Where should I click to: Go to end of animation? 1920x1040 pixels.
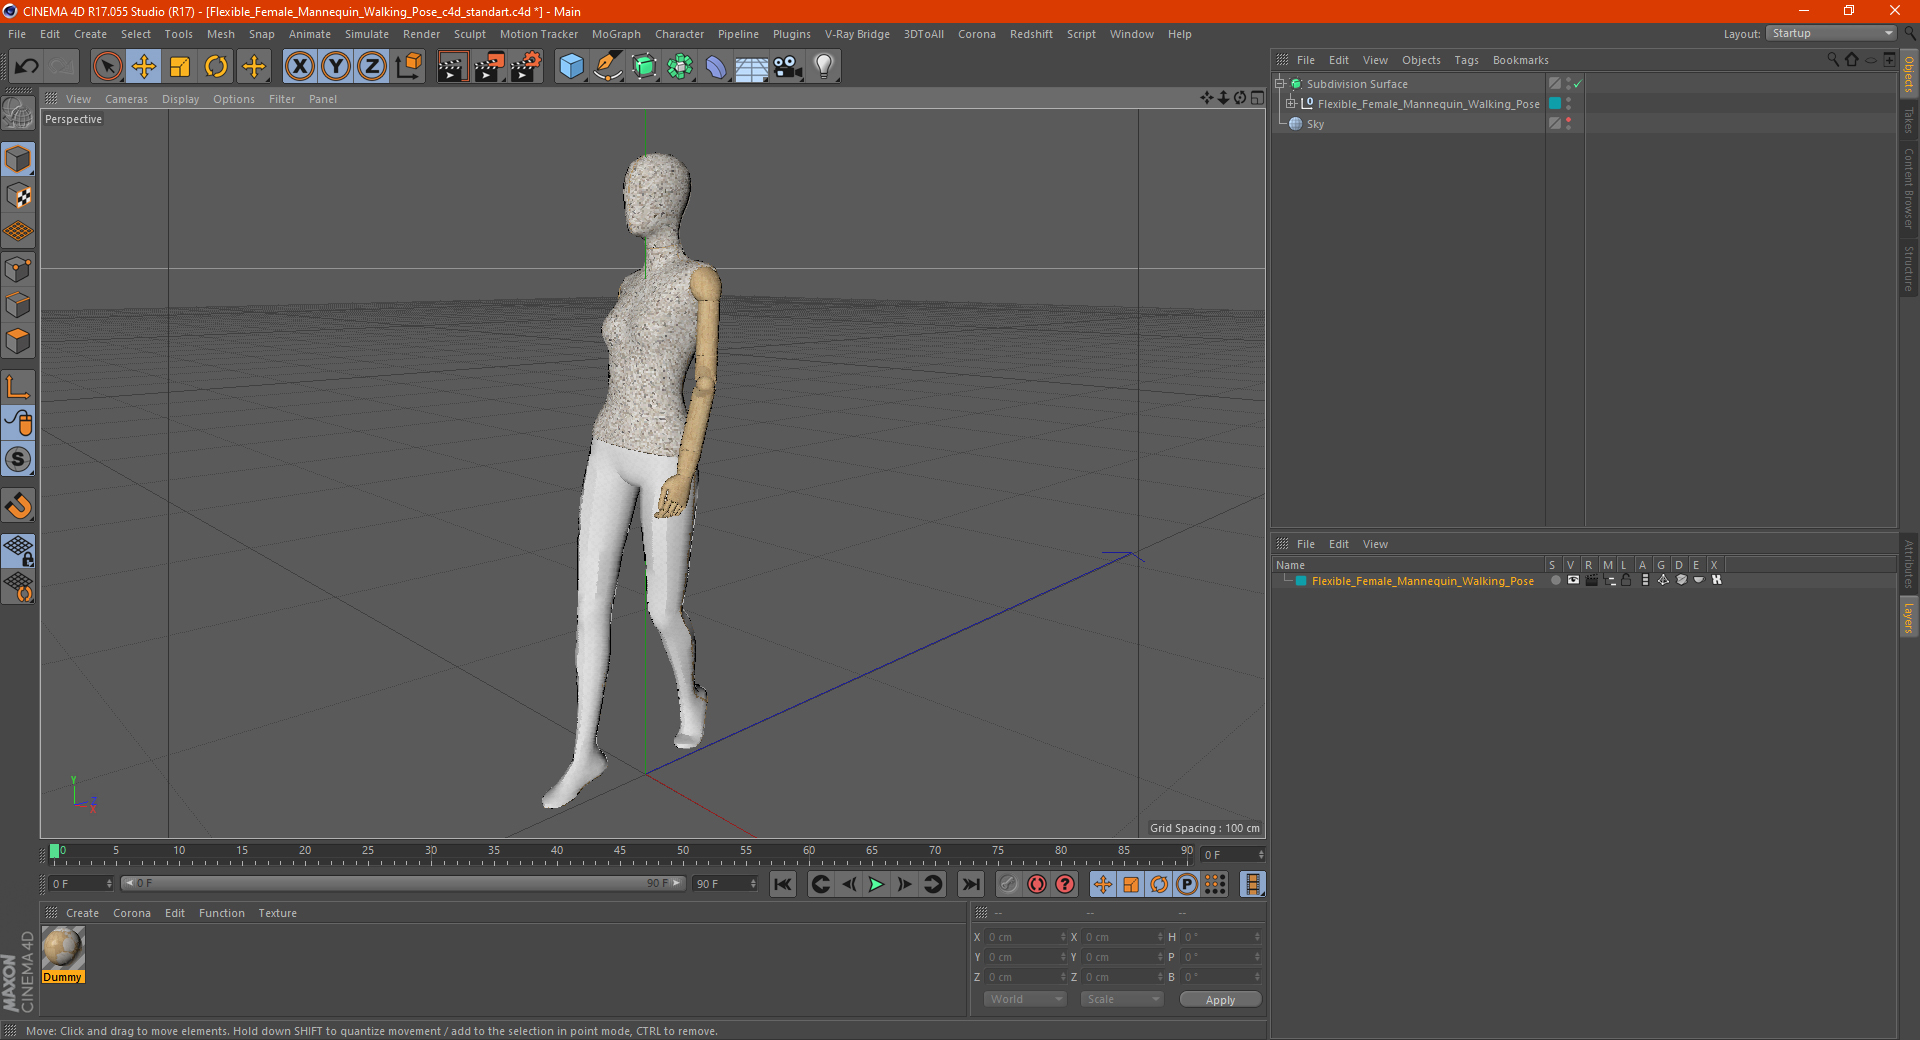click(970, 884)
